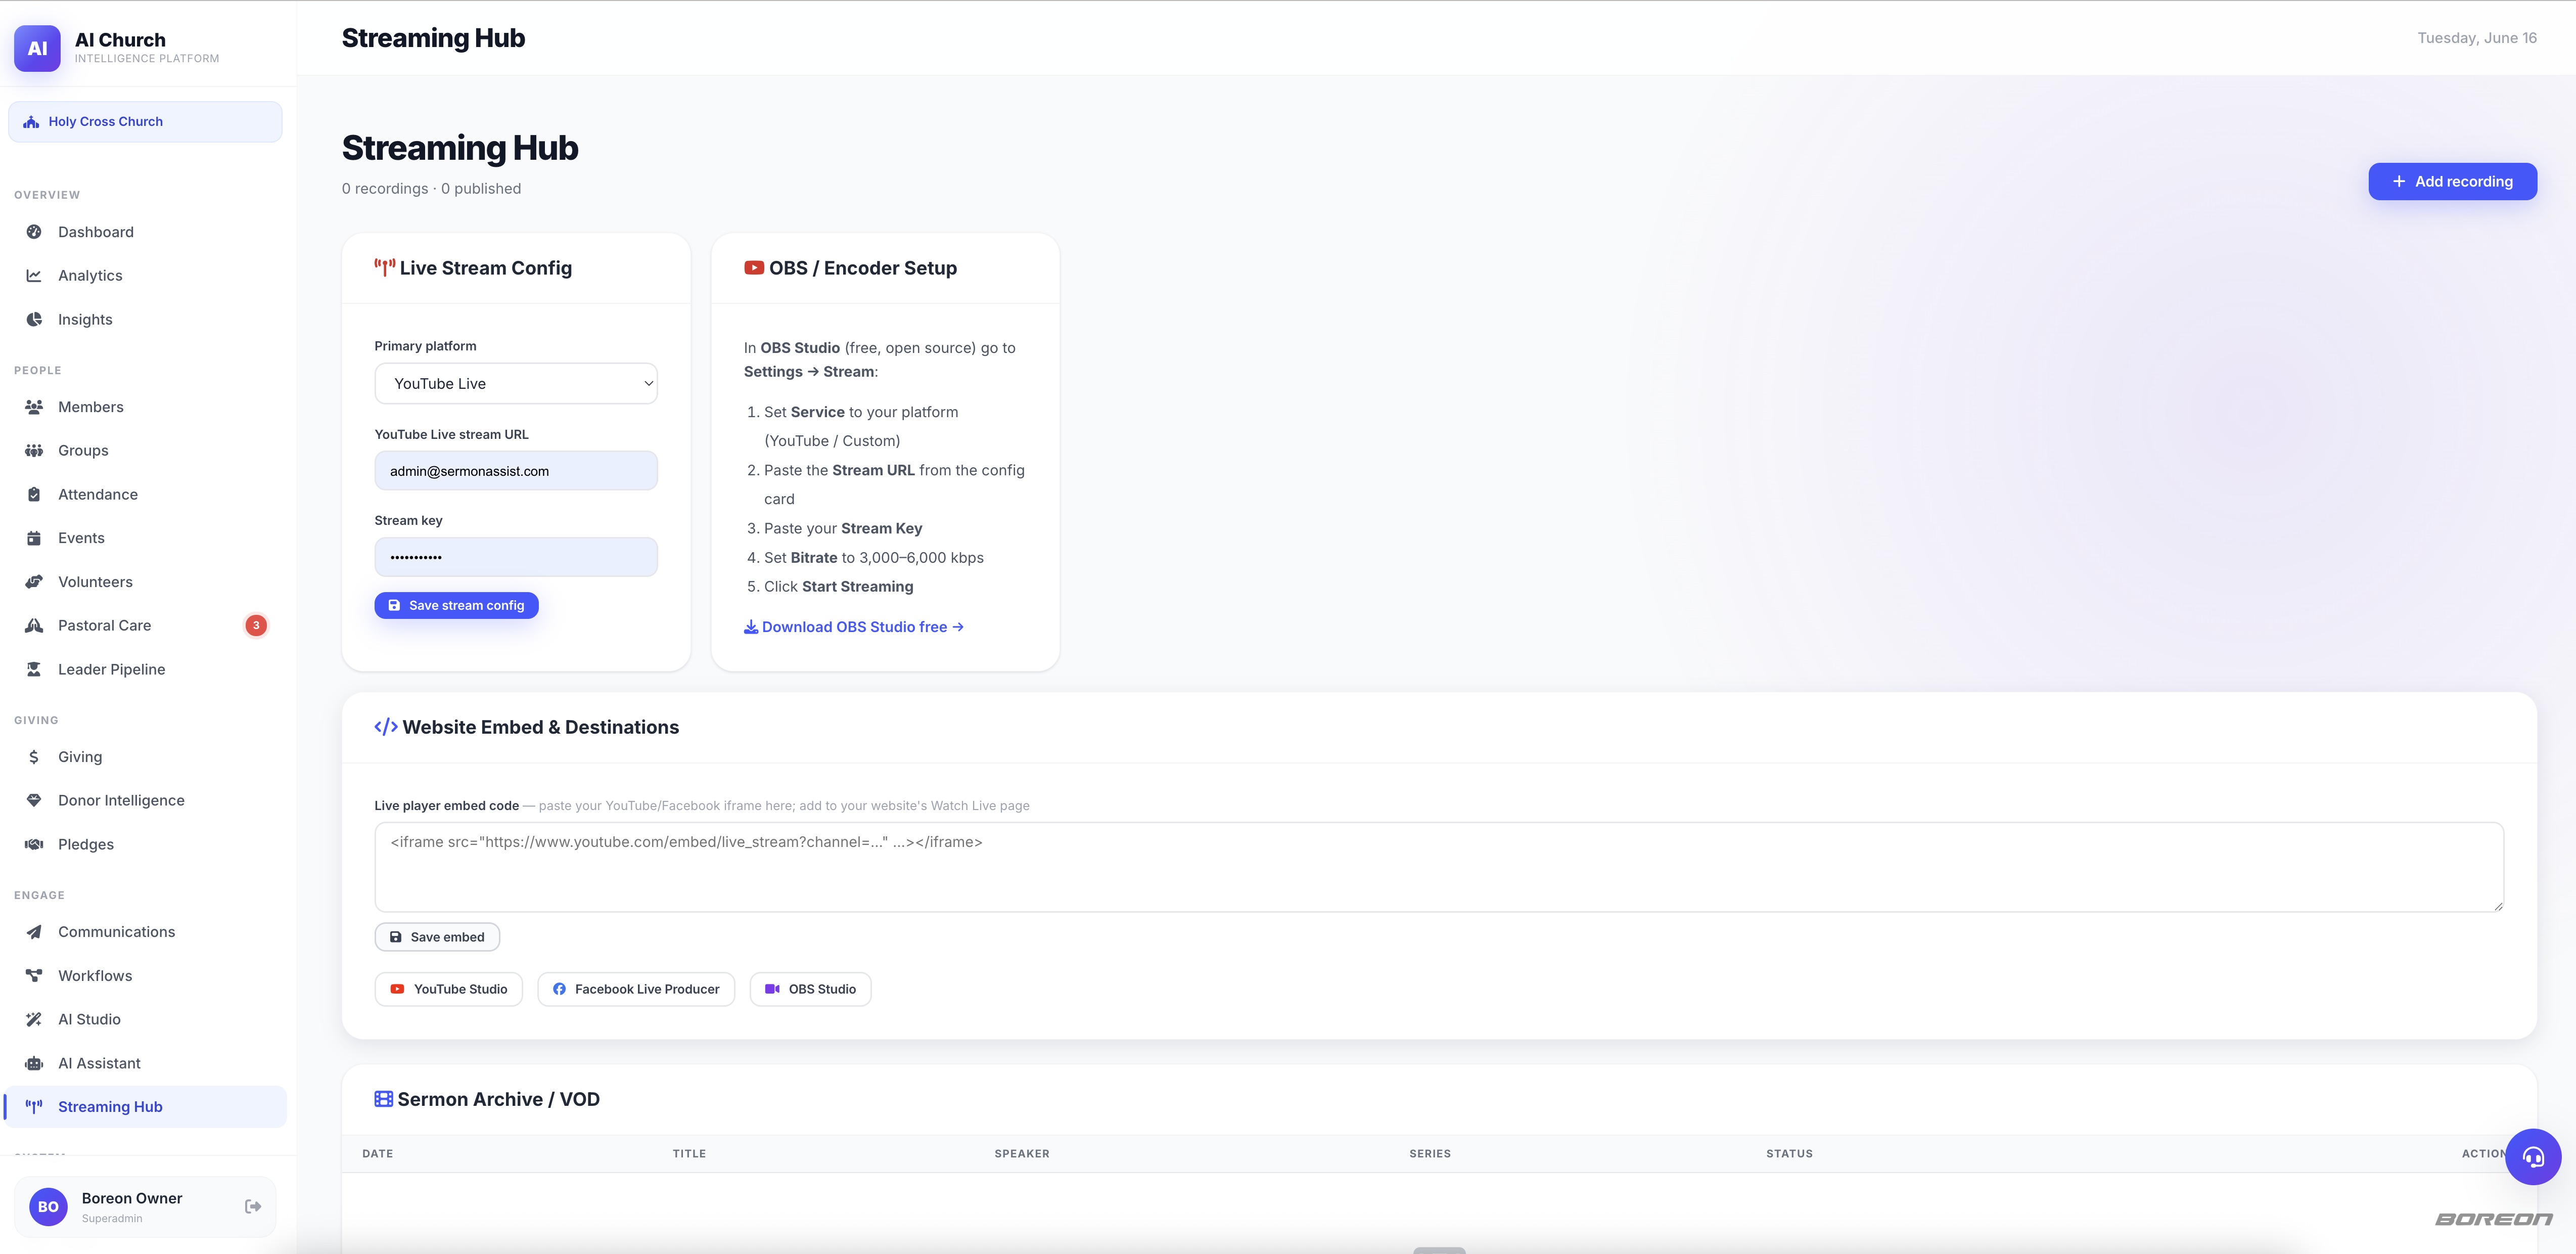The image size is (2576, 1254).
Task: Click the Volunteers helping hand icon
Action: coord(34,582)
